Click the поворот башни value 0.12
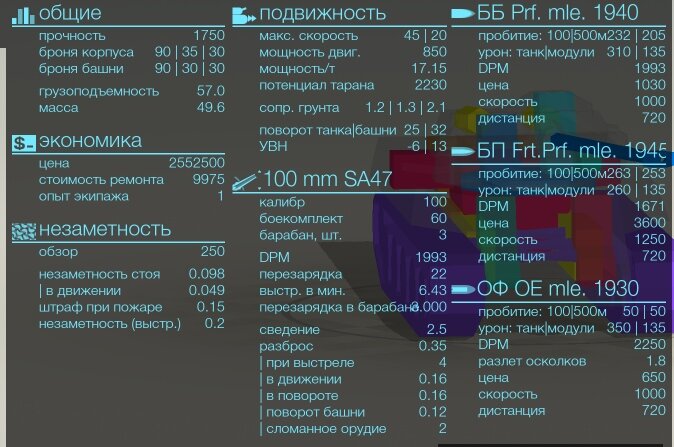Viewport: 674px width, 447px height. coord(433,412)
